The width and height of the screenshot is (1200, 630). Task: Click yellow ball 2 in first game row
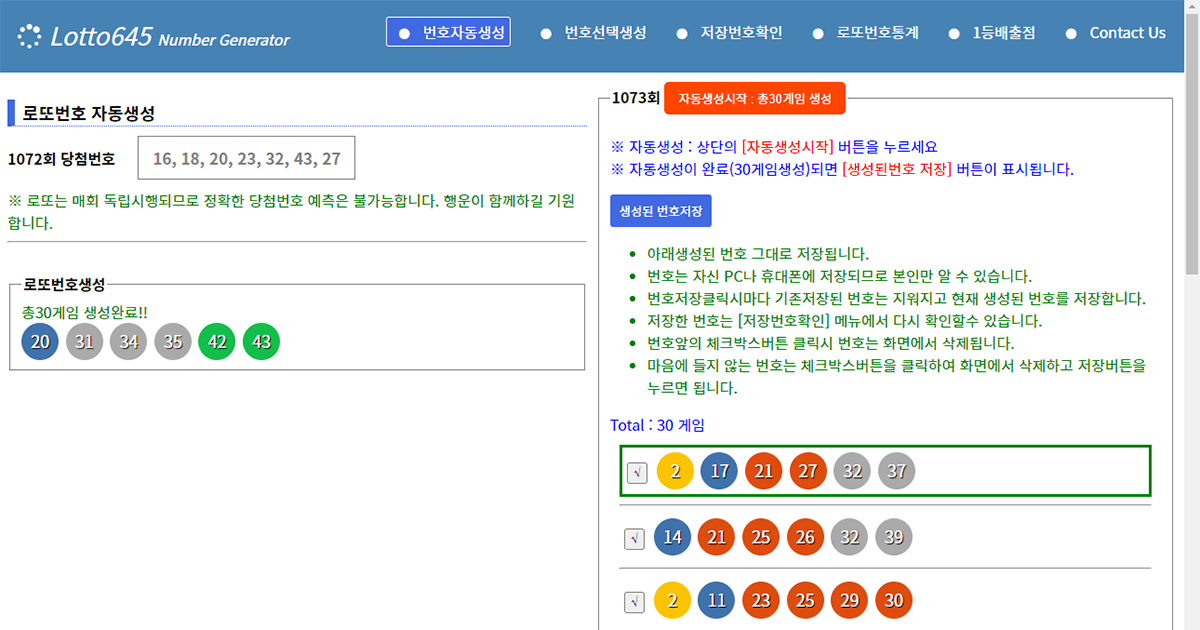click(676, 471)
